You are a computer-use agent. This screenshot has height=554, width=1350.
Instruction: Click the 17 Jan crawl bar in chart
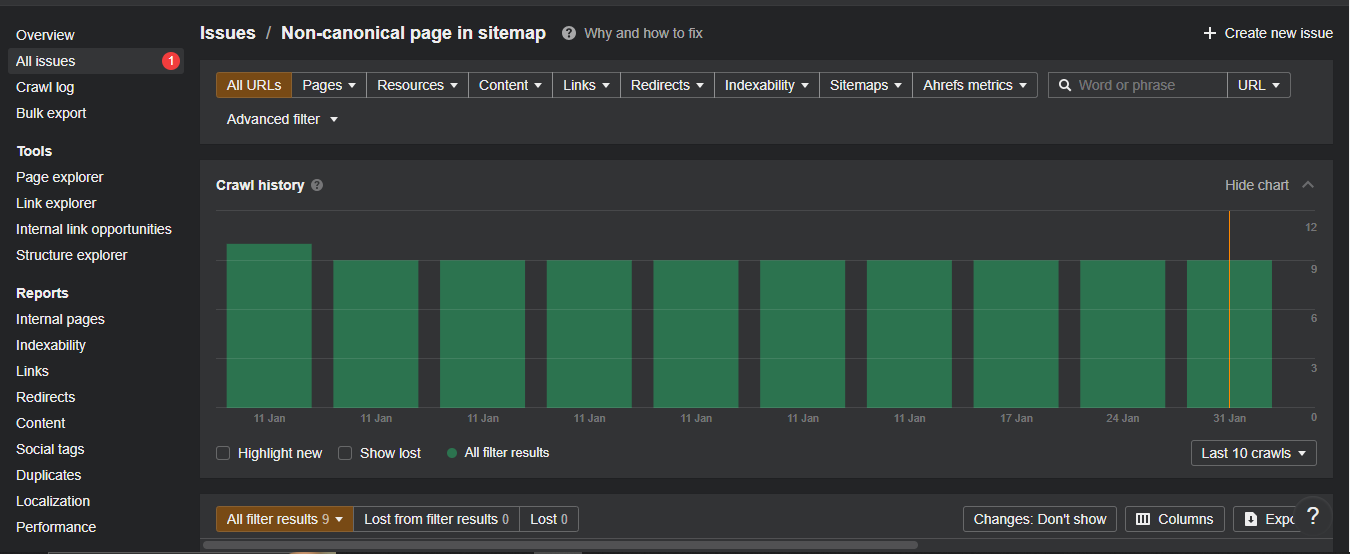point(1016,334)
